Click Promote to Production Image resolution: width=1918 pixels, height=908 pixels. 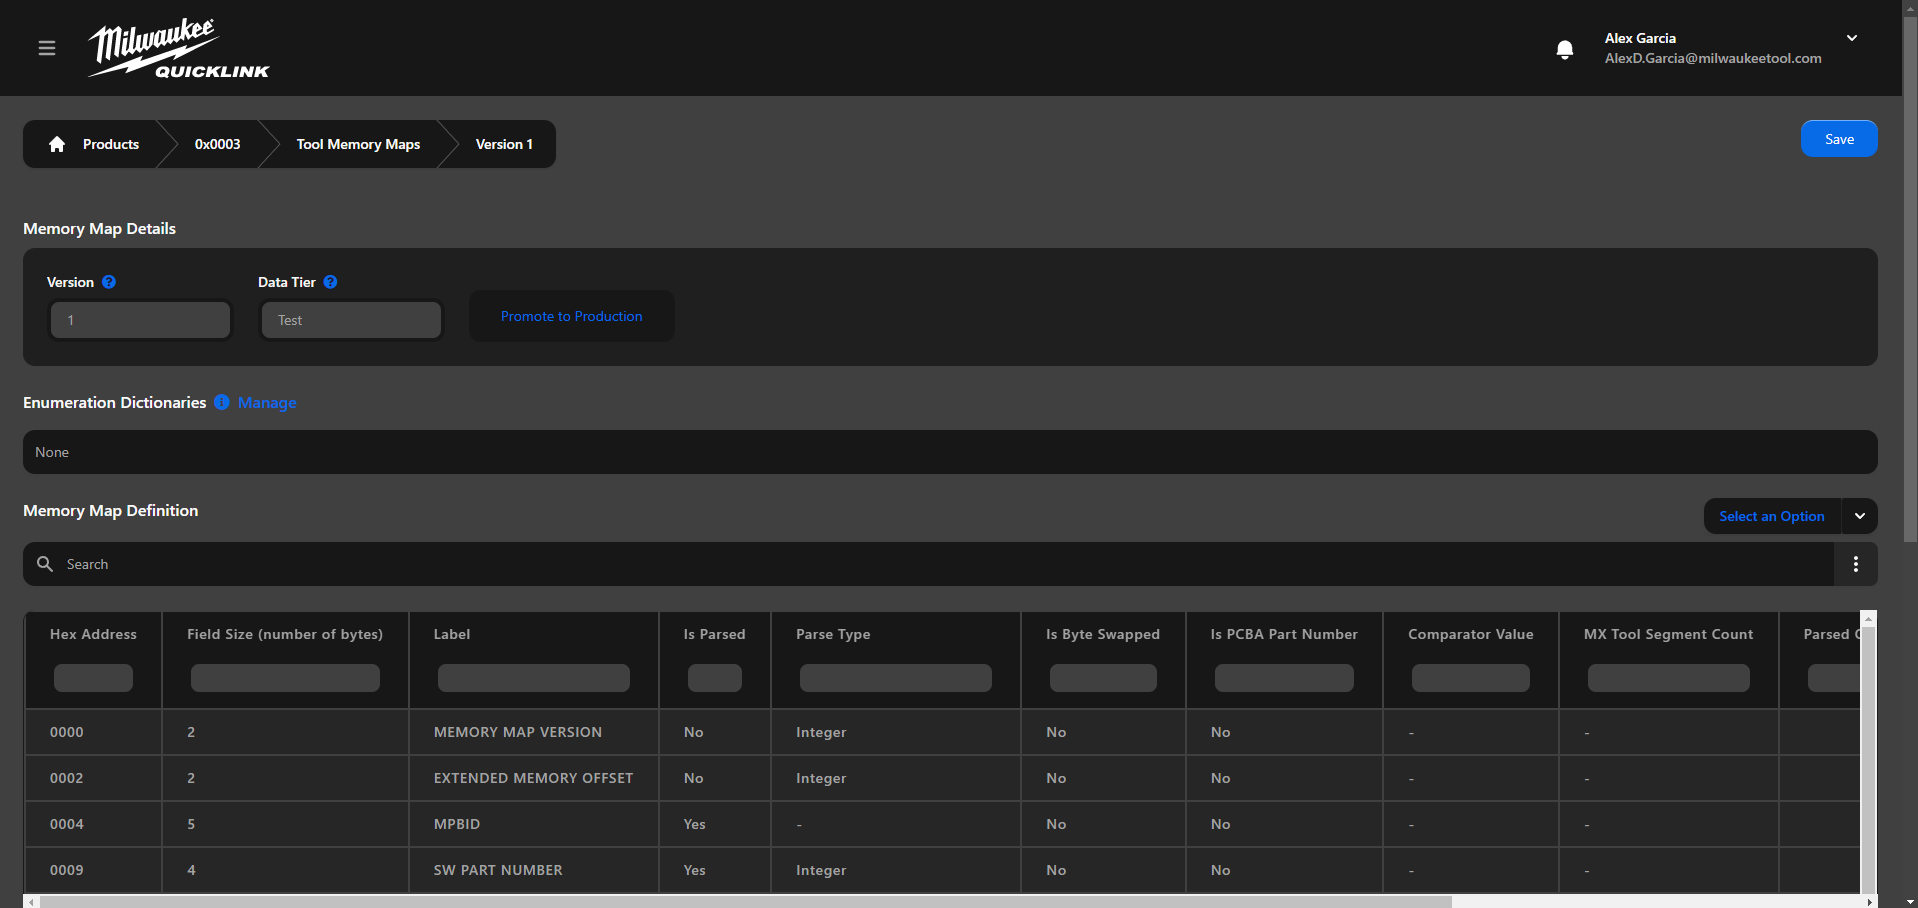(572, 316)
